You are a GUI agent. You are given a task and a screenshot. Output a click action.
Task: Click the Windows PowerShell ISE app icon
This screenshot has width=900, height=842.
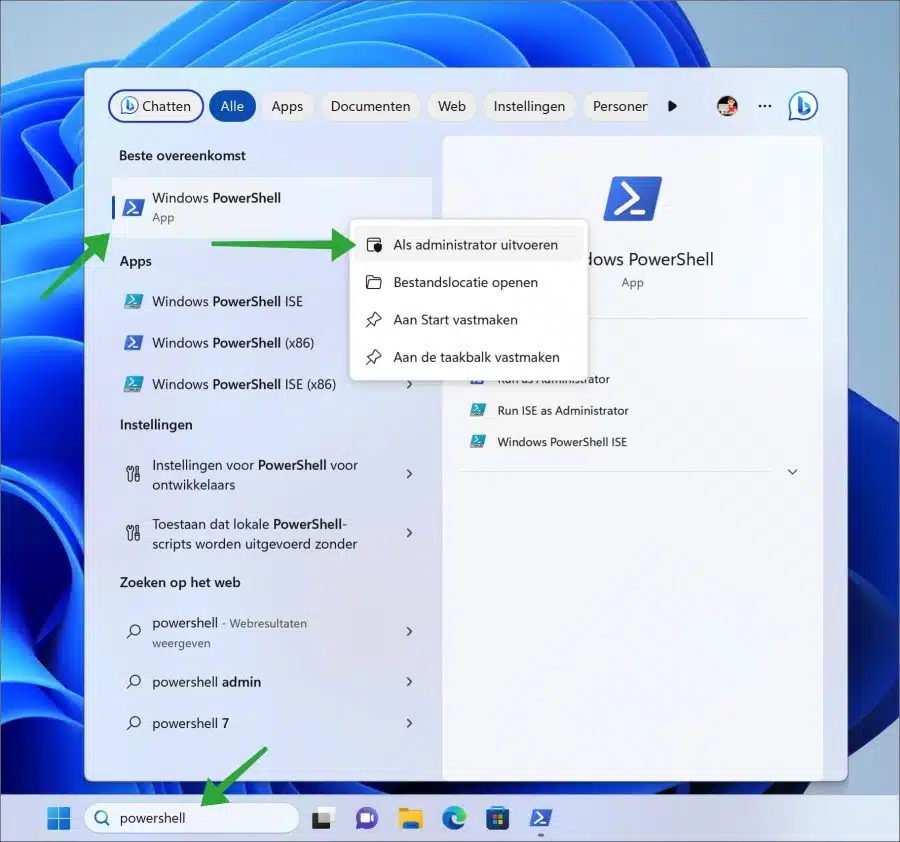coord(134,301)
